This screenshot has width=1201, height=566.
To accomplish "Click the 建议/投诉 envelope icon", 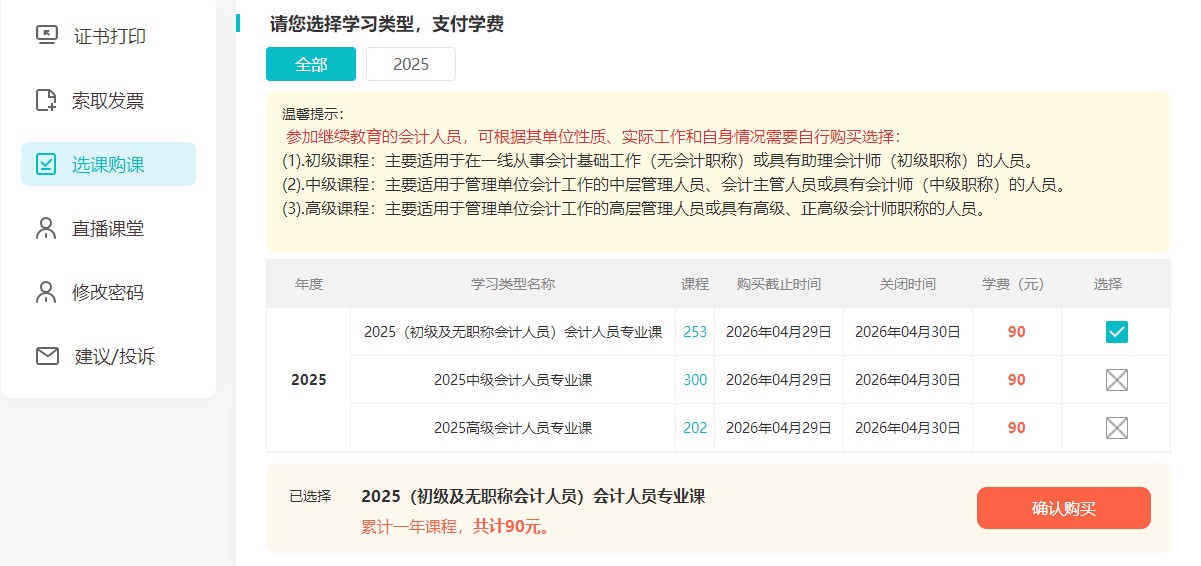I will pyautogui.click(x=47, y=356).
